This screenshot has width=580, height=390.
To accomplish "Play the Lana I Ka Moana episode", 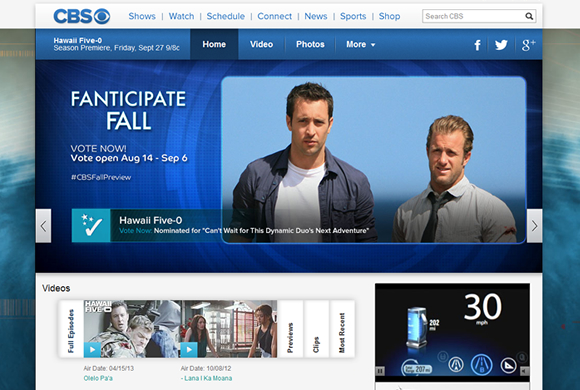I will 189,349.
